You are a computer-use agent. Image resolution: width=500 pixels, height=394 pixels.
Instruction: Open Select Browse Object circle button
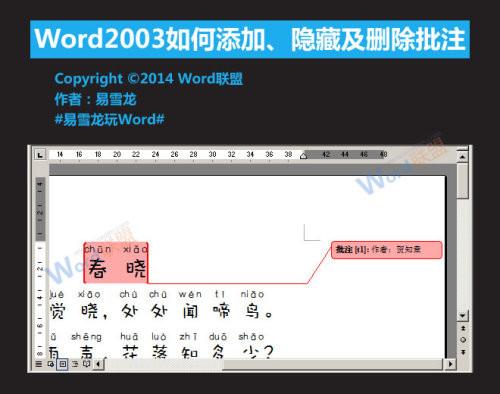pos(463,340)
